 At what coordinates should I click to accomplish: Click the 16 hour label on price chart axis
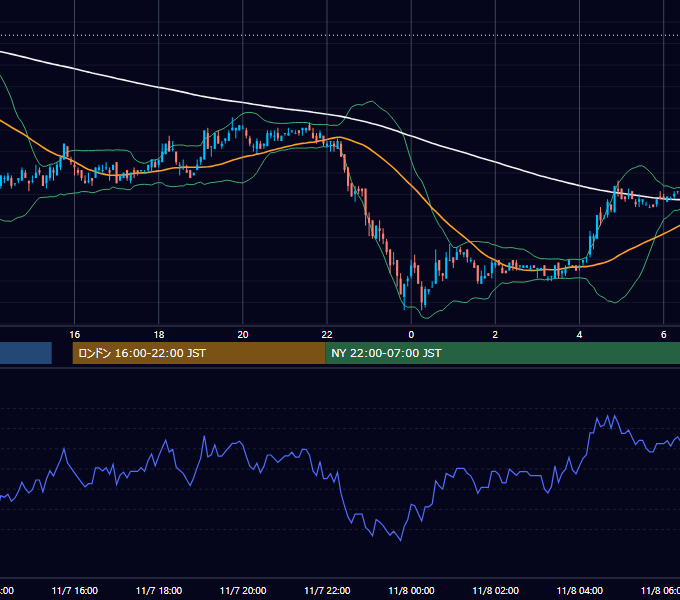click(x=75, y=335)
